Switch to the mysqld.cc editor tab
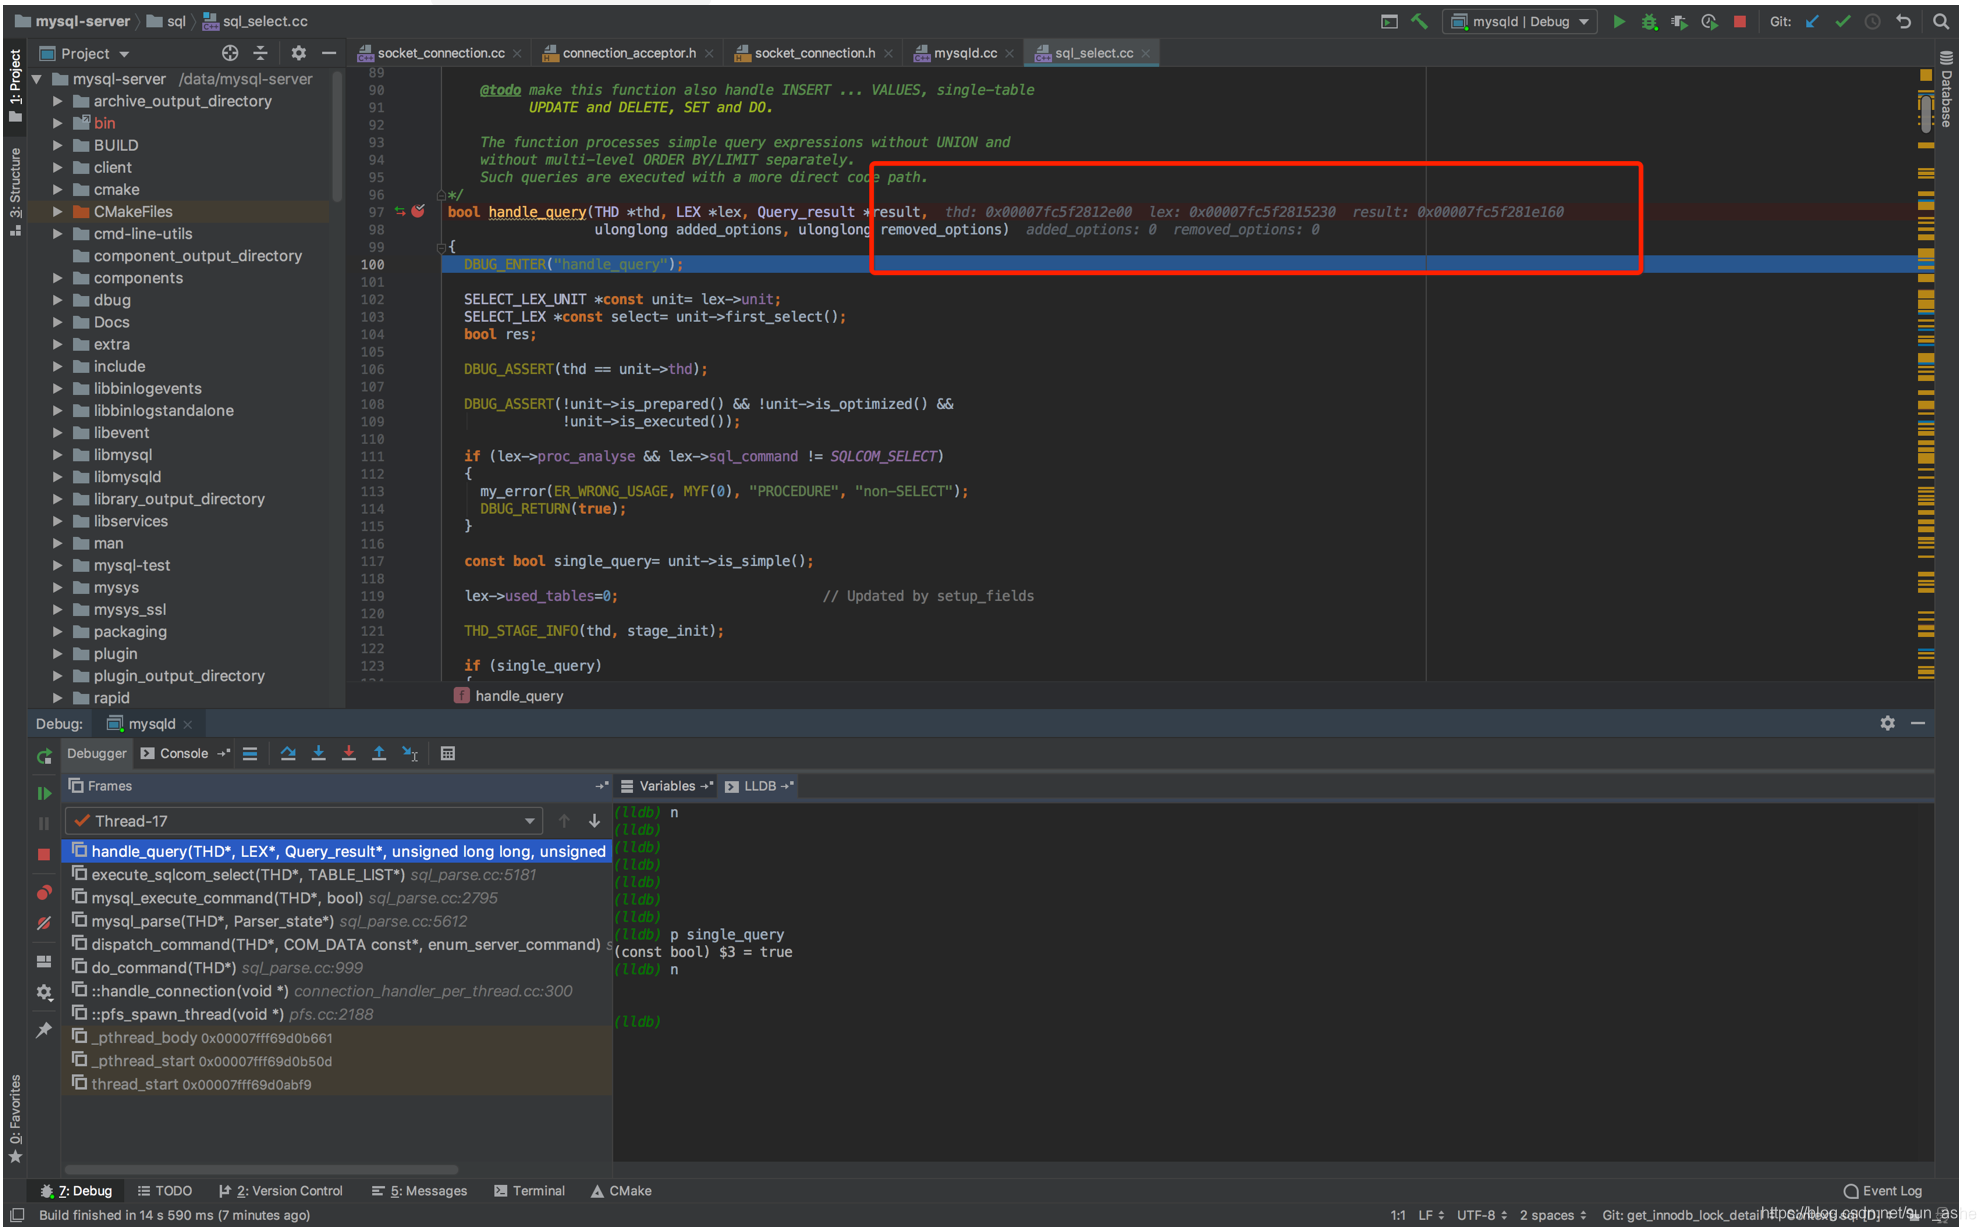This screenshot has width=1986, height=1232. [x=965, y=53]
